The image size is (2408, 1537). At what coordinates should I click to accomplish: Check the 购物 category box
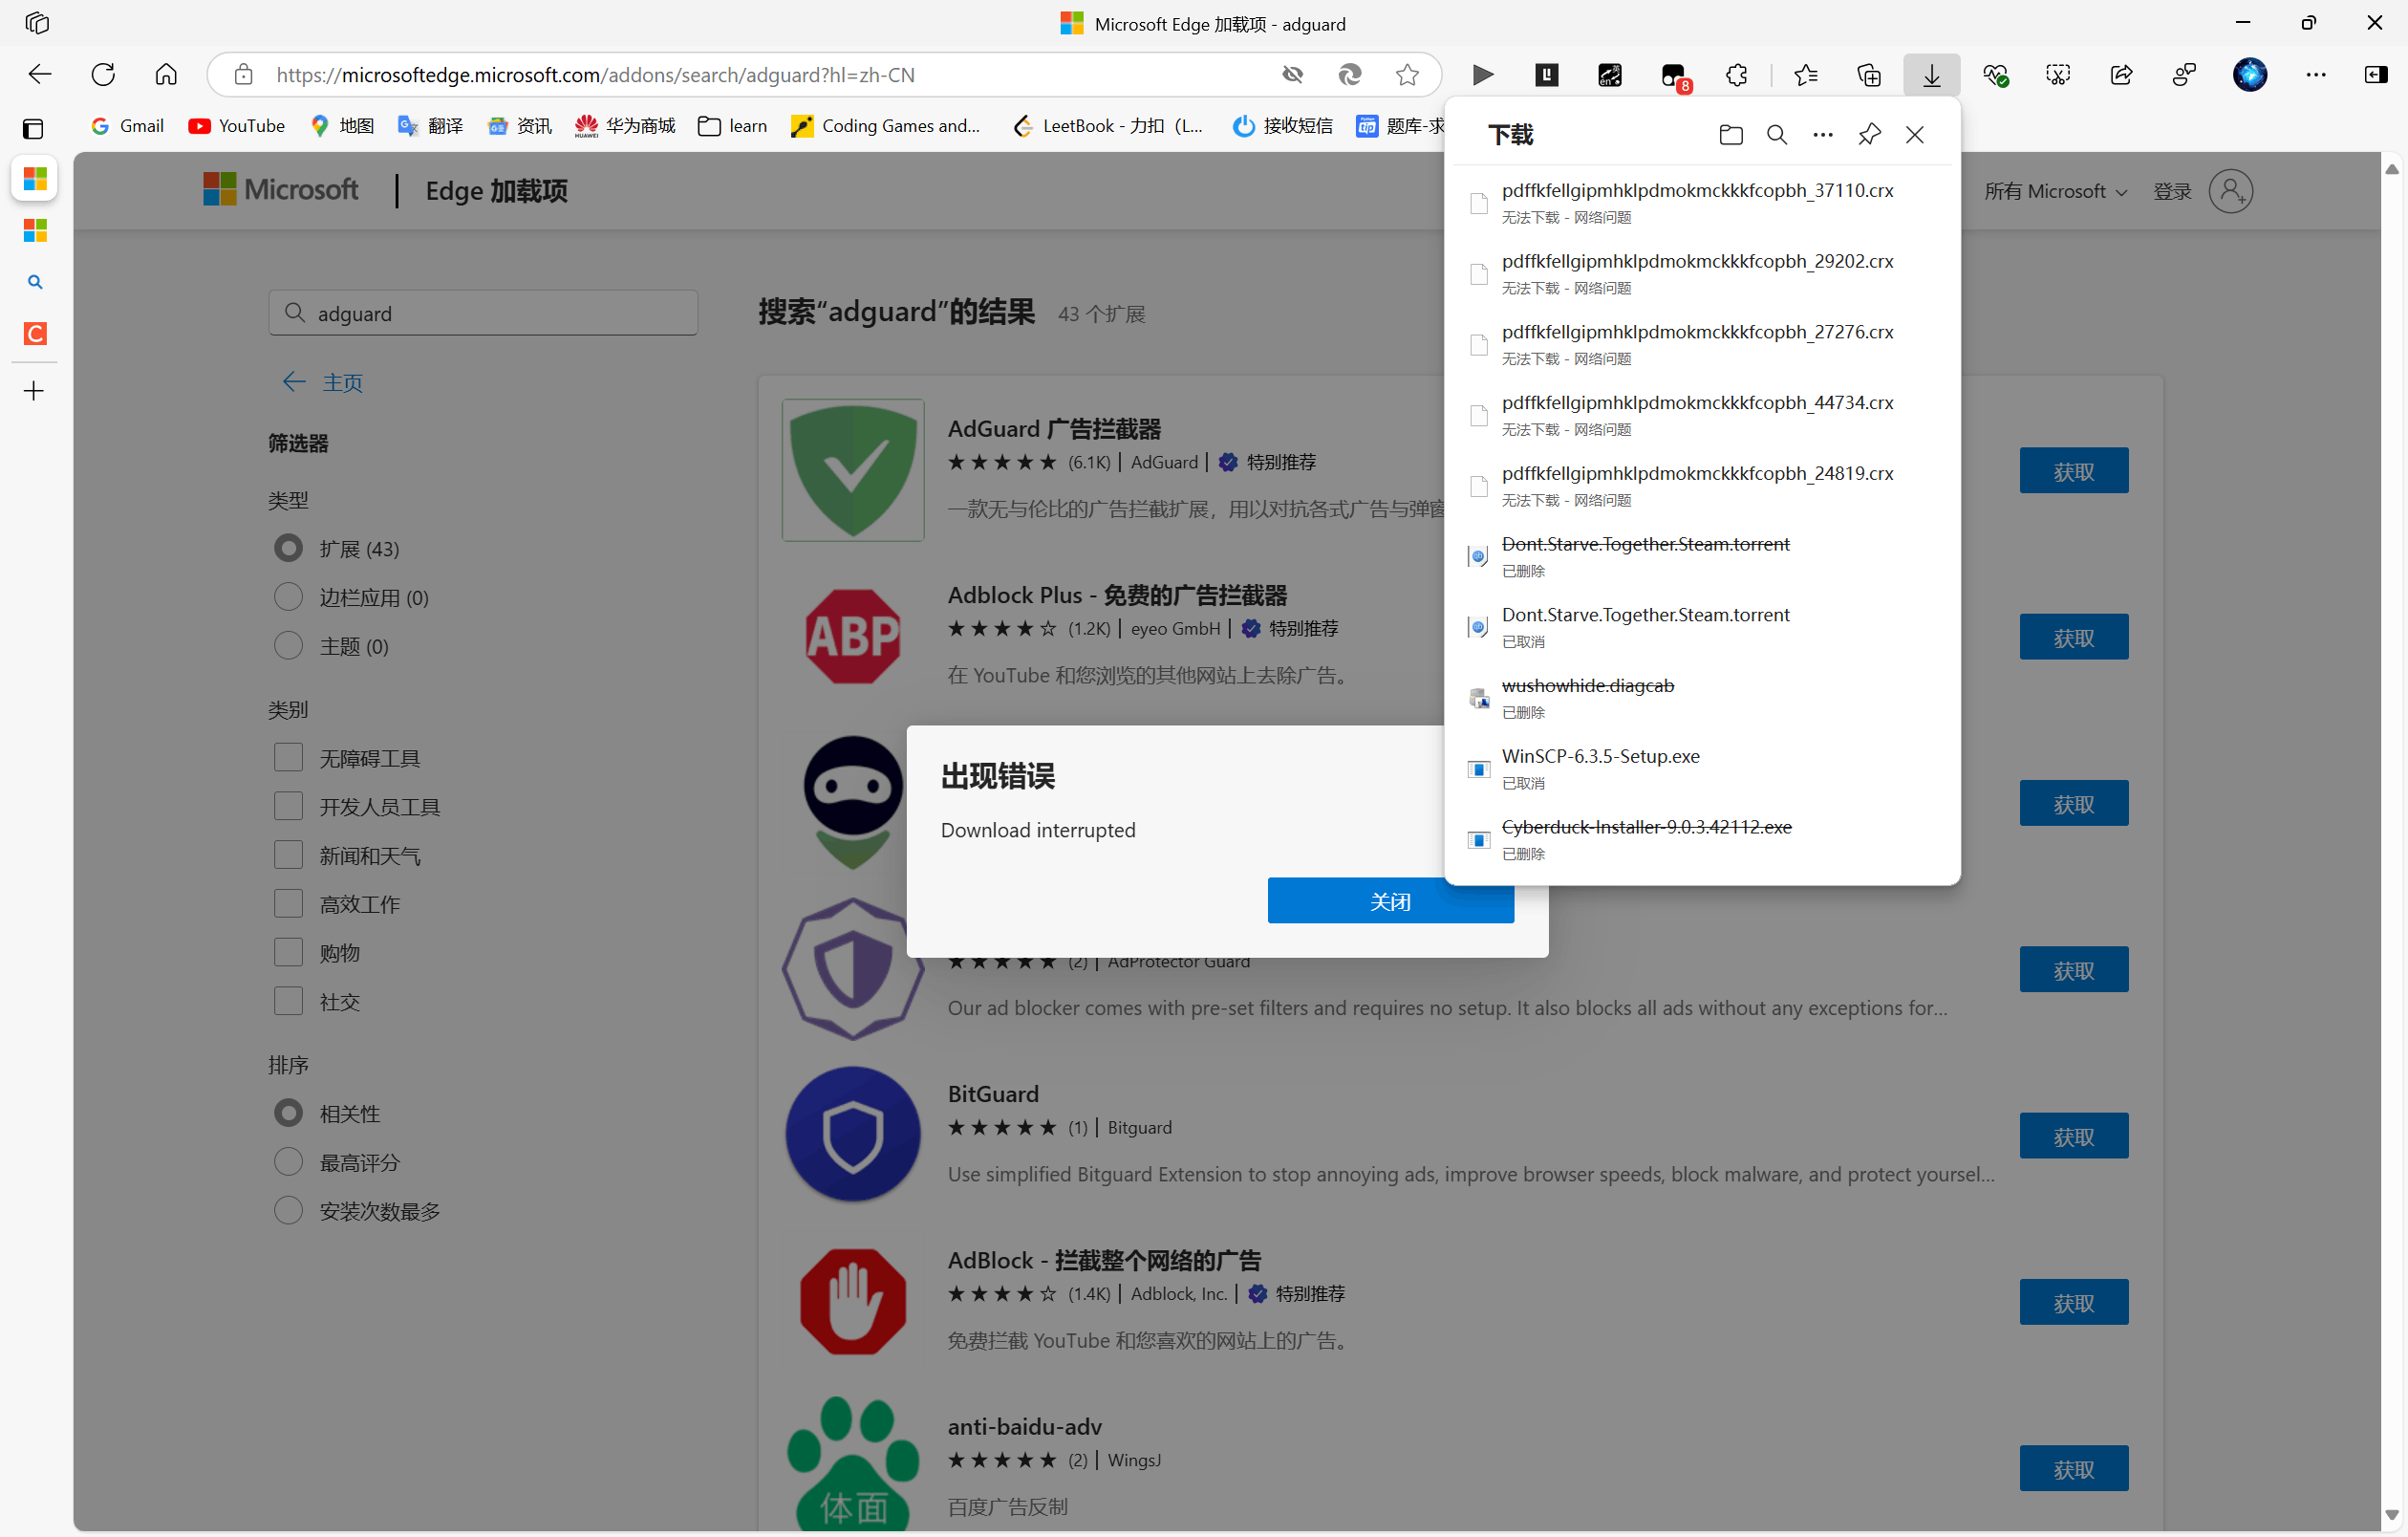288,952
